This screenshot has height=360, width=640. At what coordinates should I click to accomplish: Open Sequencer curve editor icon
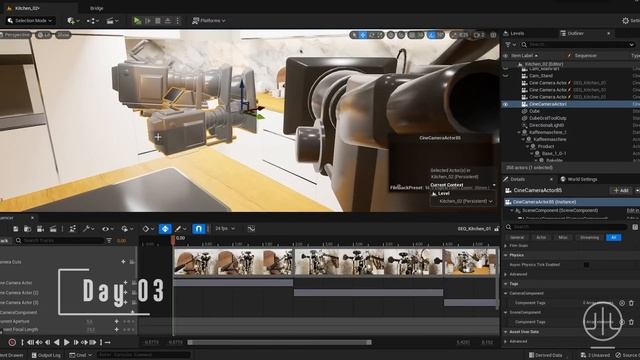(251, 229)
